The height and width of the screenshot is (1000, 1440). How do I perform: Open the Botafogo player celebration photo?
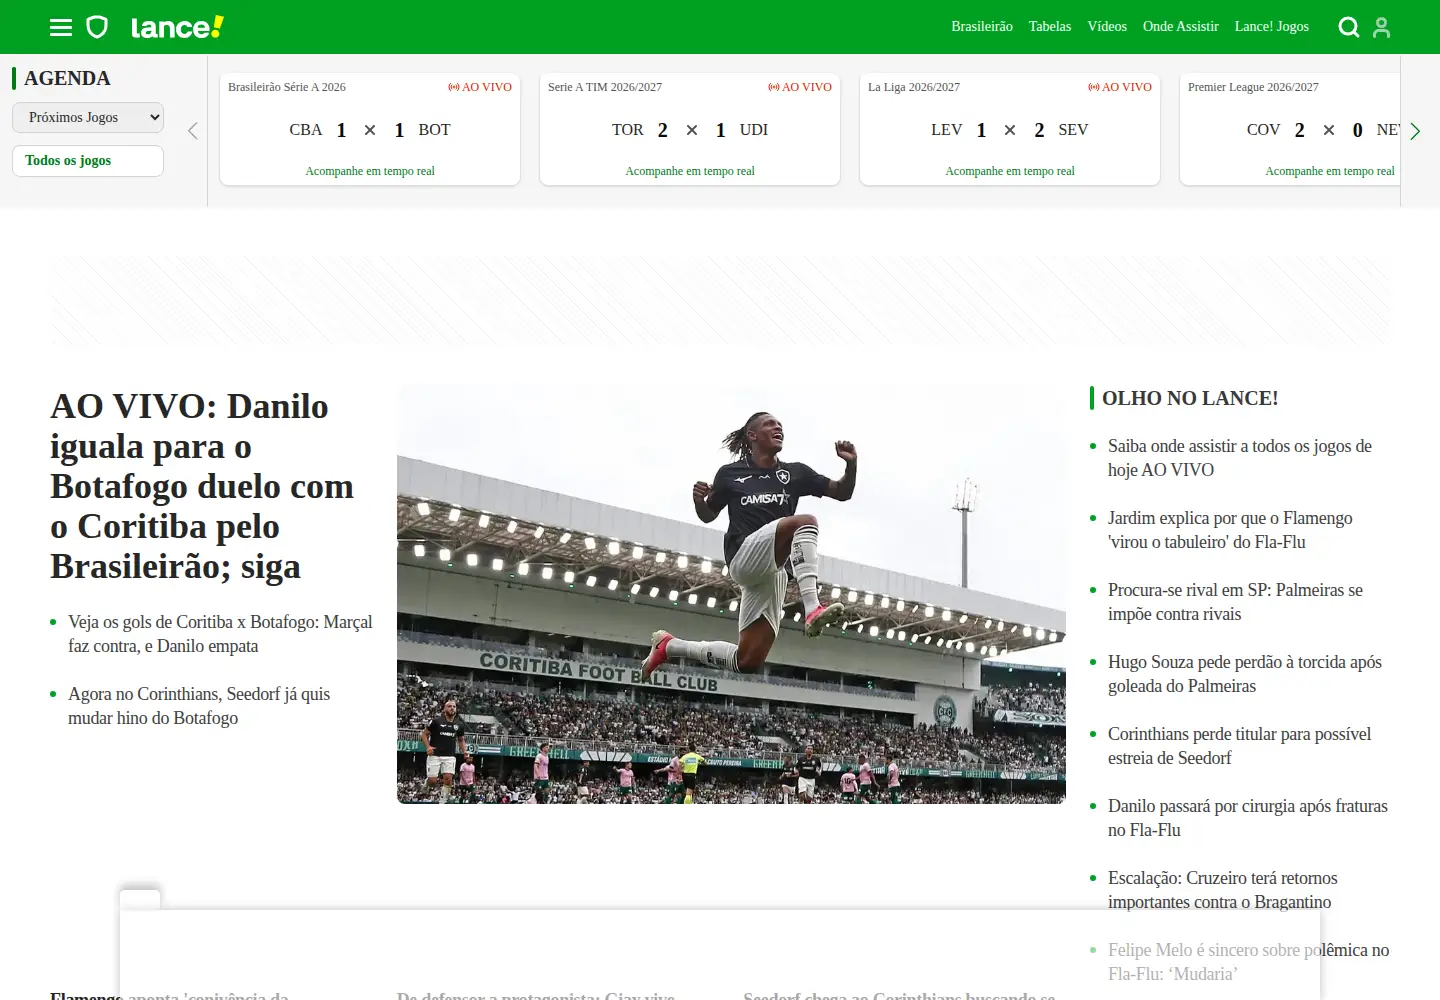click(x=731, y=594)
